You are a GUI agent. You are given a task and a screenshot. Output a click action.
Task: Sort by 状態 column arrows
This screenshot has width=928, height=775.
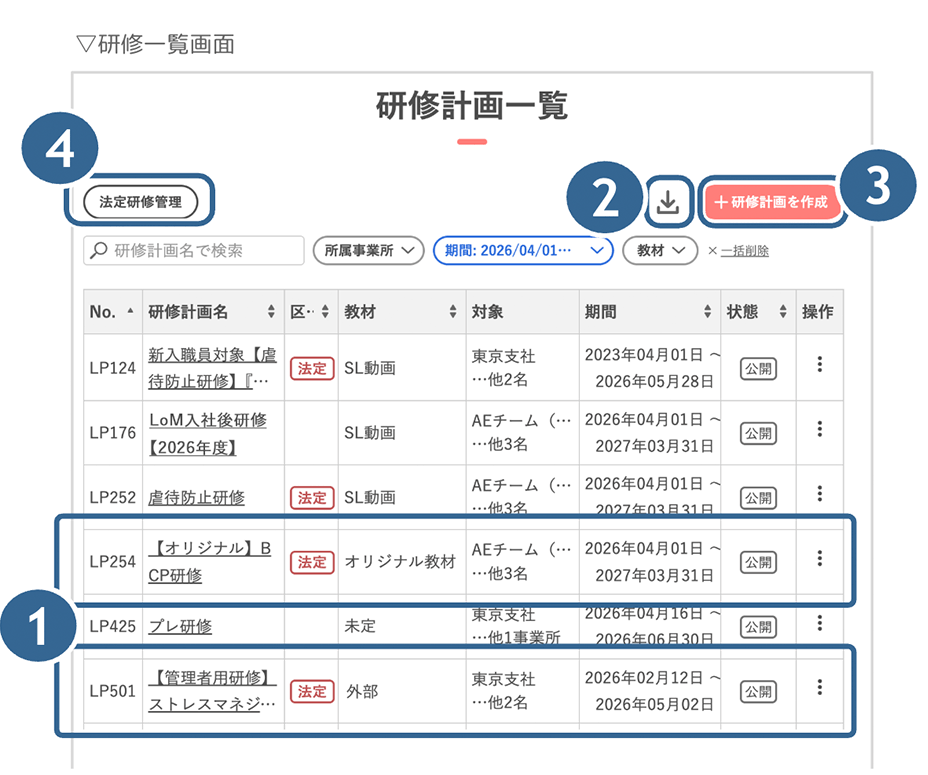[783, 311]
